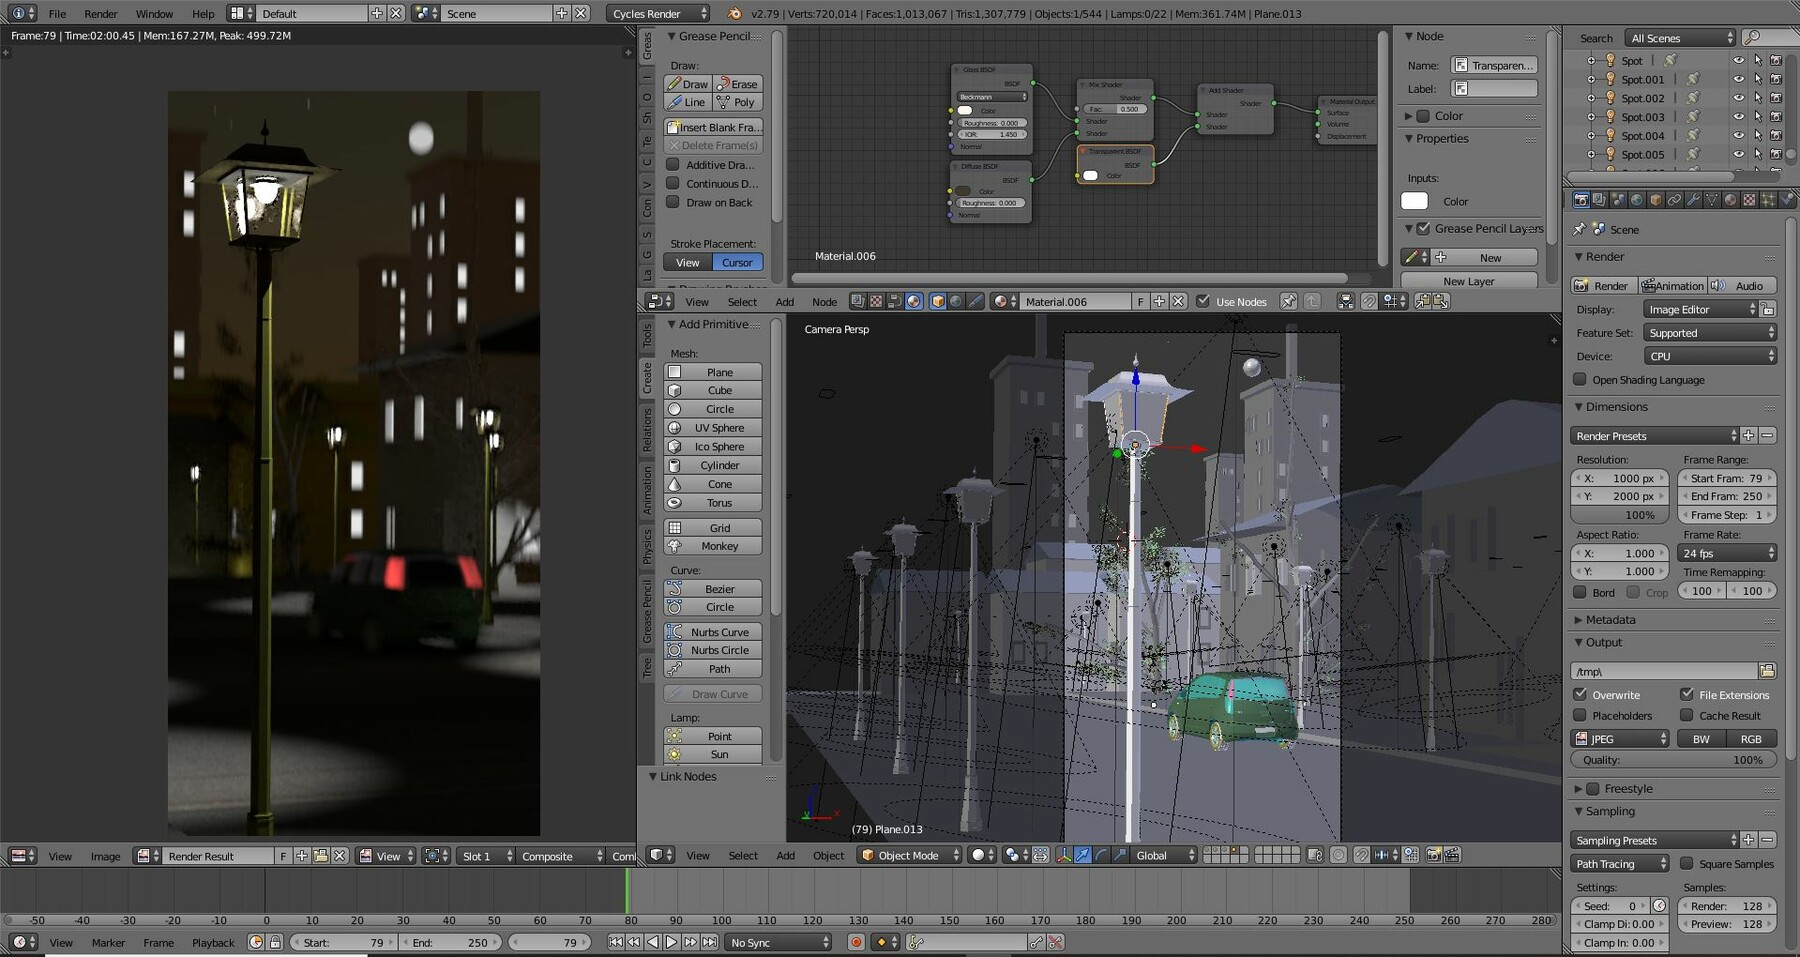1800x957 pixels.
Task: Enable the Open Shading Language checkbox
Action: pos(1580,380)
